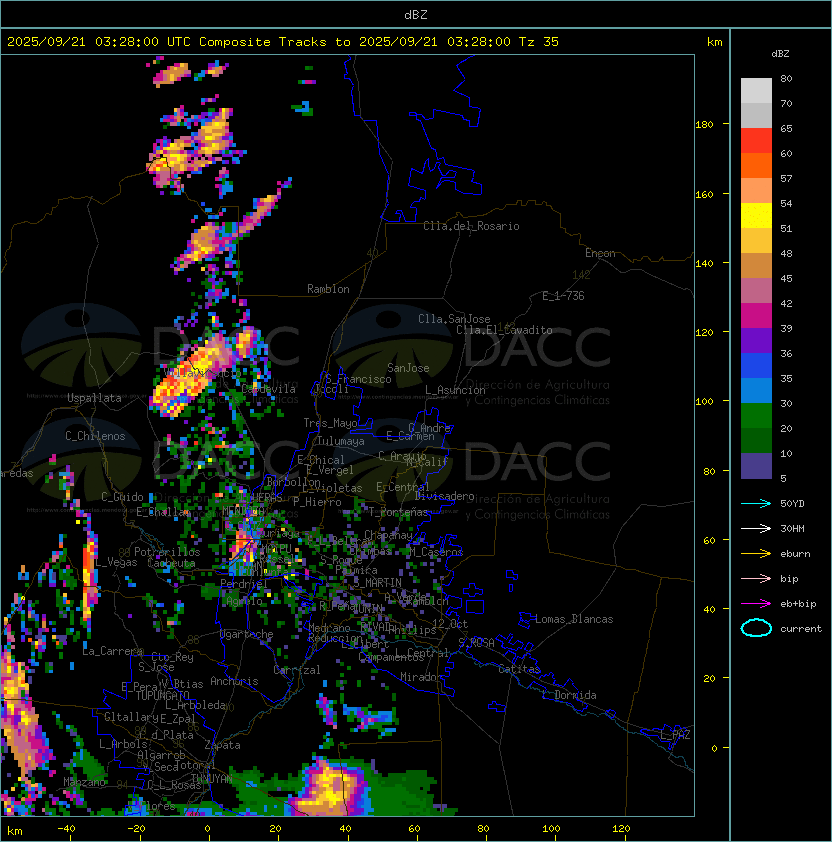Click the 'Clla.del_Rosario' place label

click(471, 226)
